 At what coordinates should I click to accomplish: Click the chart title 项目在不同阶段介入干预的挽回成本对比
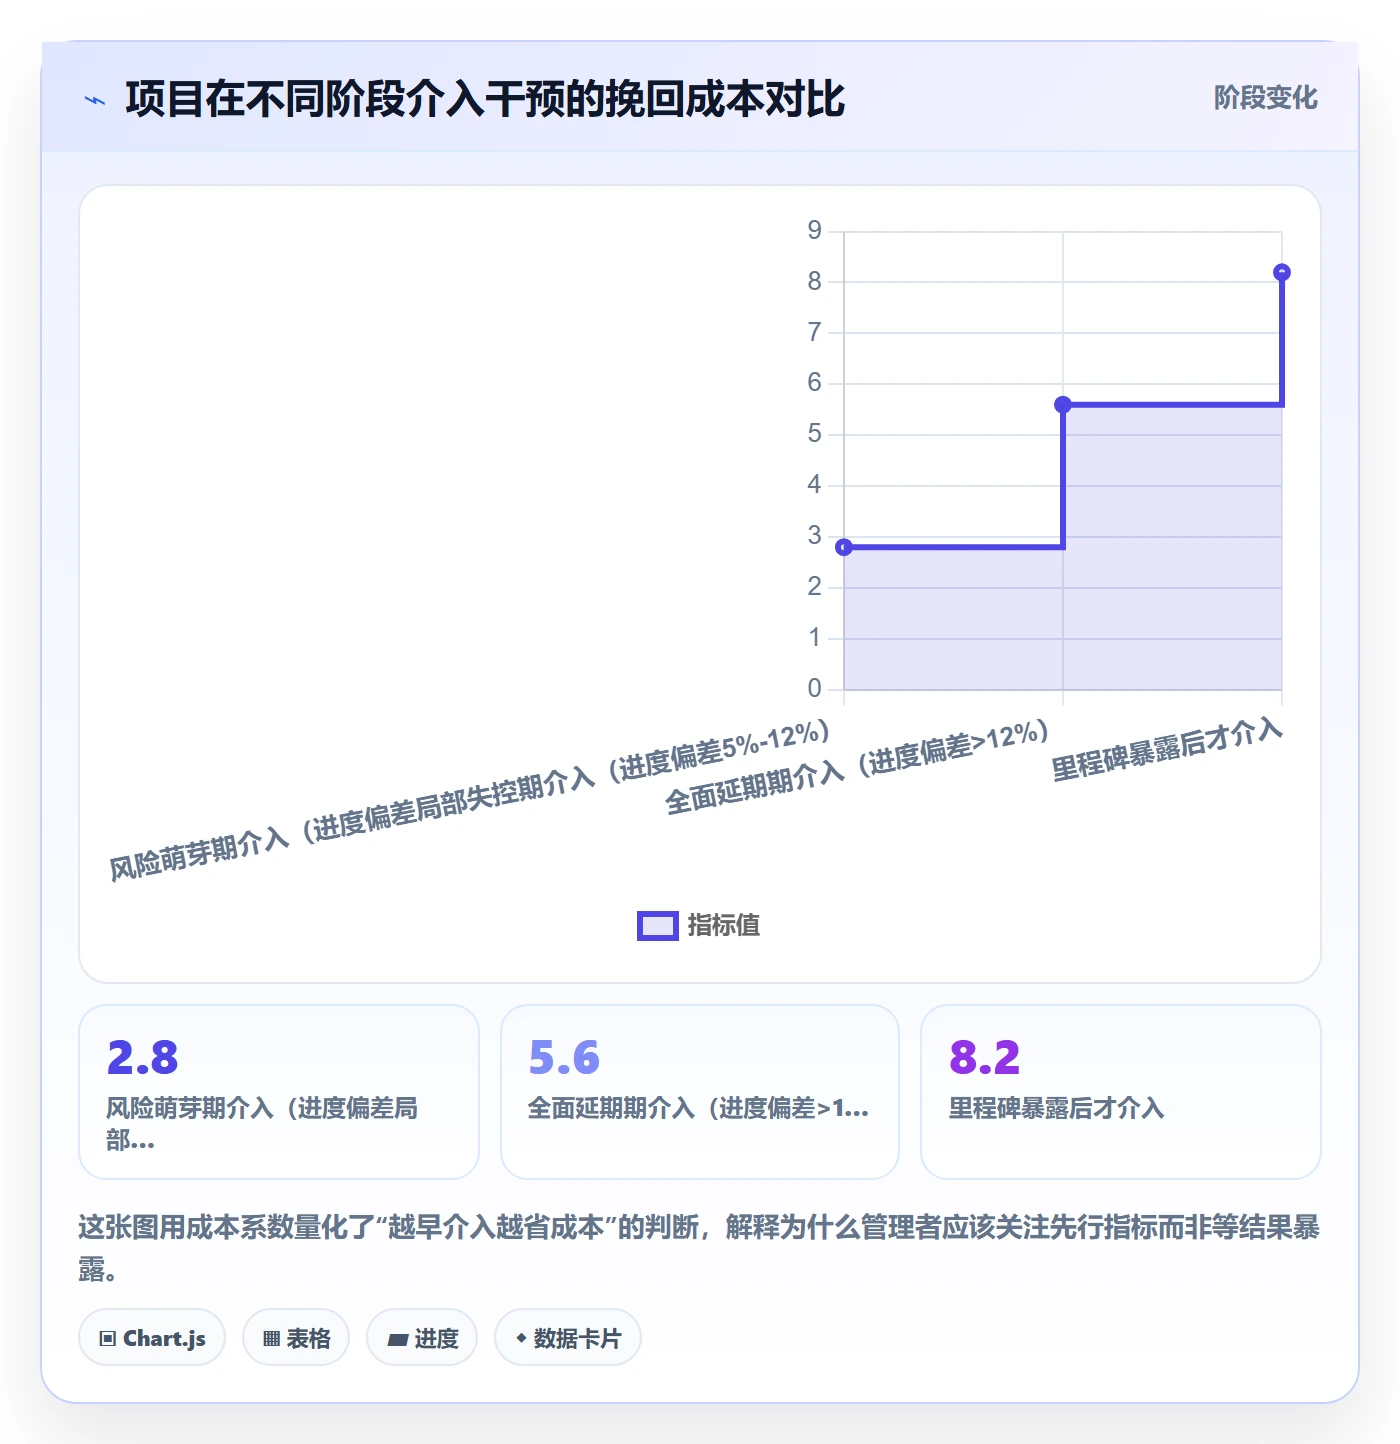point(485,99)
